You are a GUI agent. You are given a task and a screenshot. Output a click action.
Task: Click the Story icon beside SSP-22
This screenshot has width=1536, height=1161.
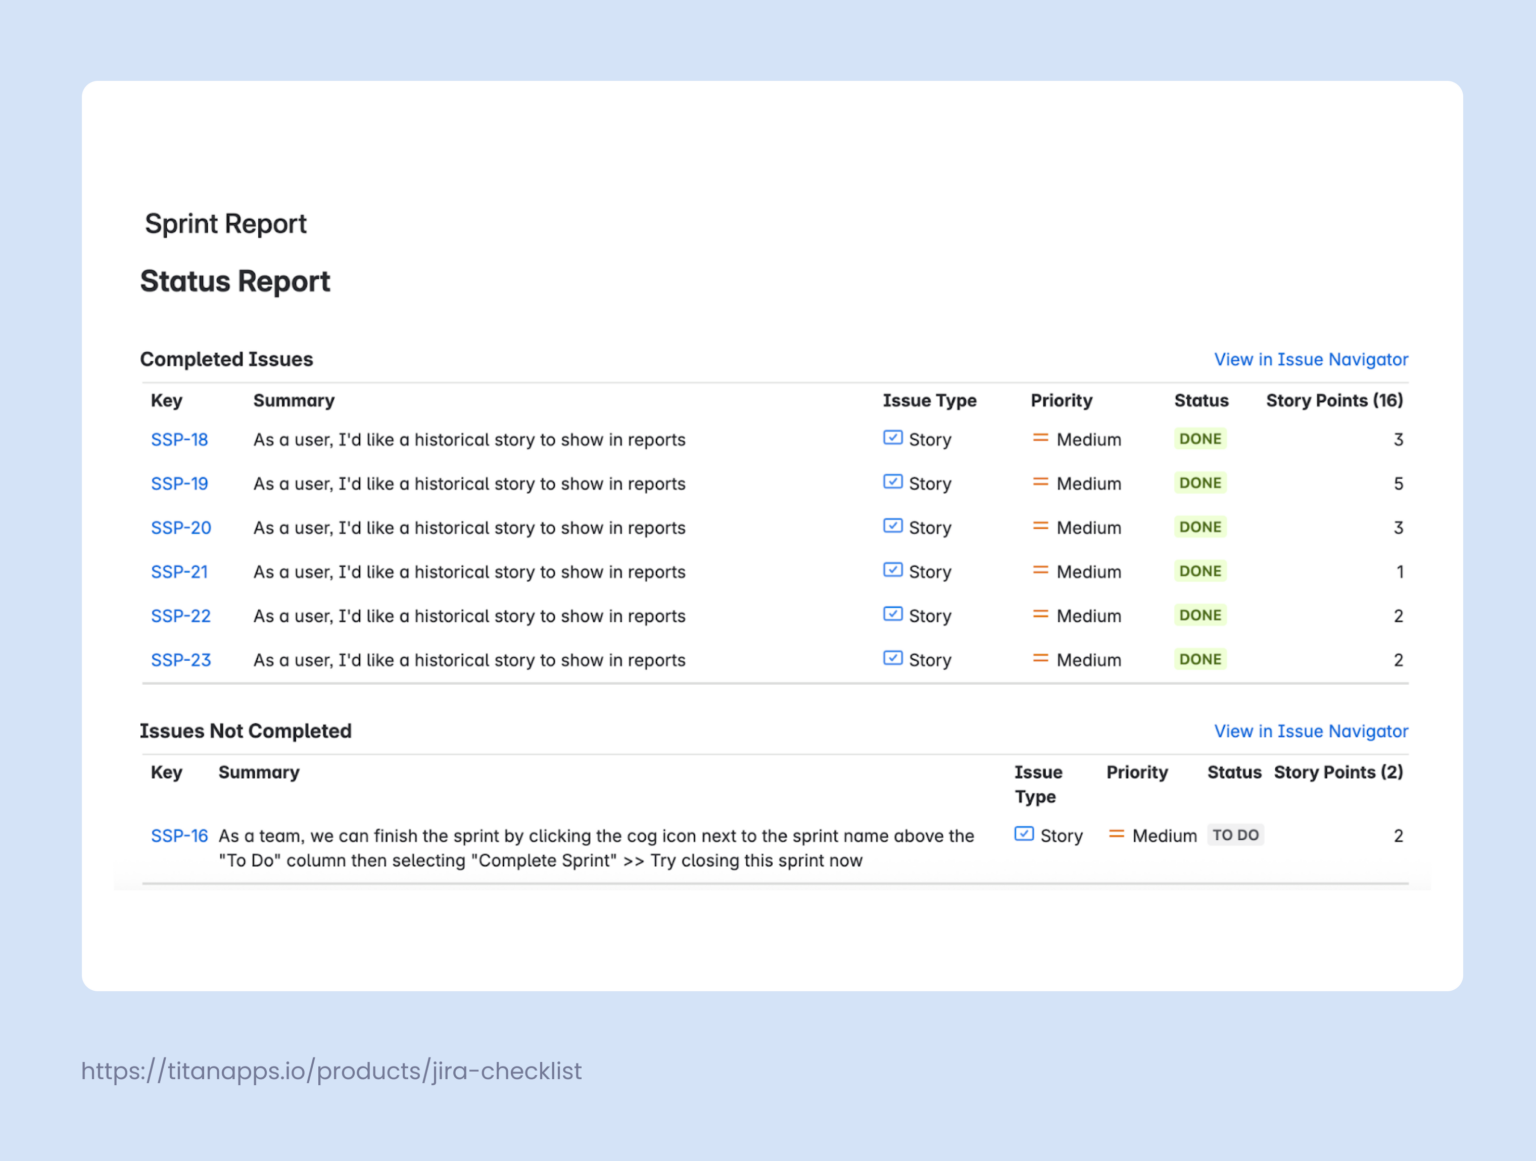click(x=892, y=614)
